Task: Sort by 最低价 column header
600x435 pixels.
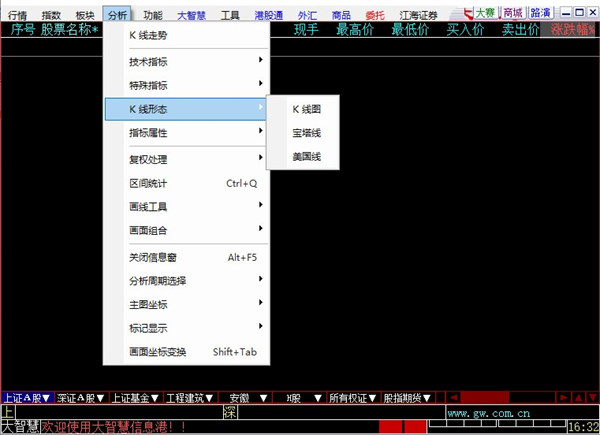Action: point(410,29)
